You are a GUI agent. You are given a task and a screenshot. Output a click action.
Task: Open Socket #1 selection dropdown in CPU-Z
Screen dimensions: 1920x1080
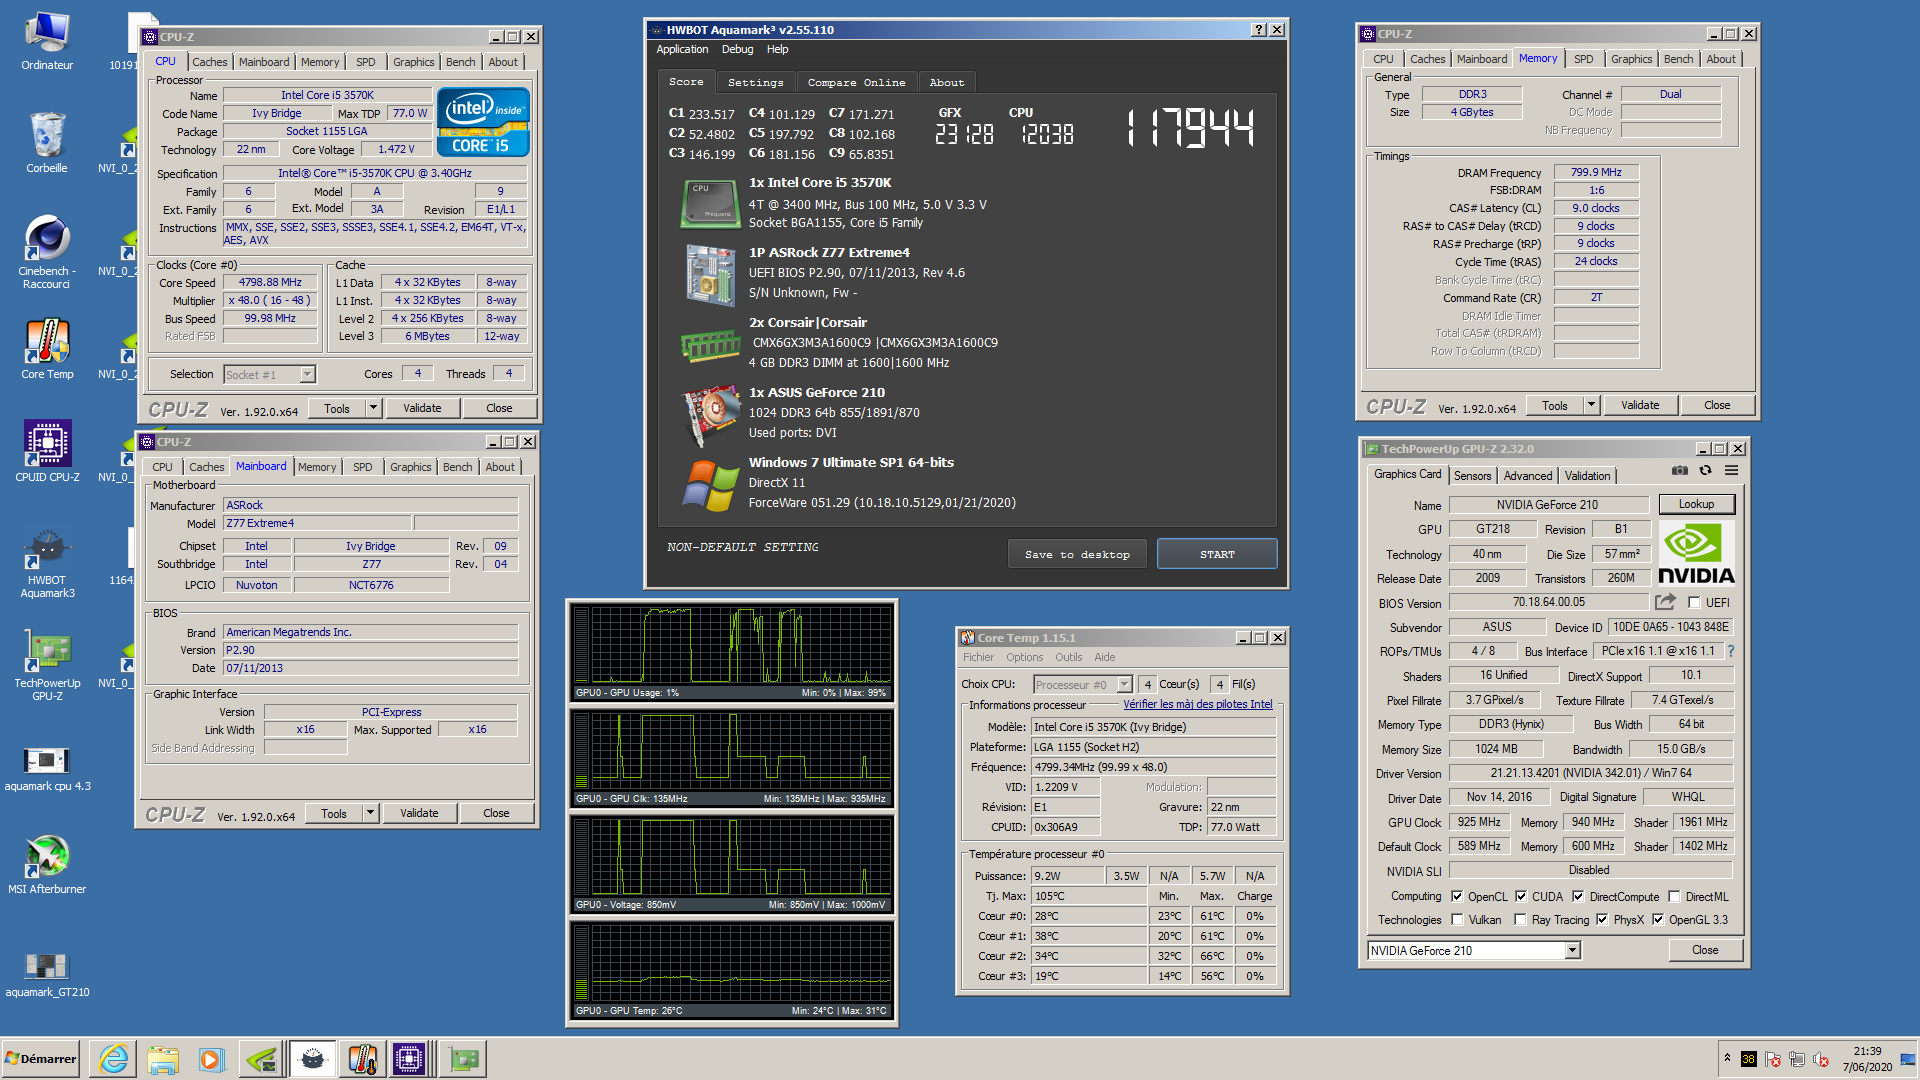(269, 374)
